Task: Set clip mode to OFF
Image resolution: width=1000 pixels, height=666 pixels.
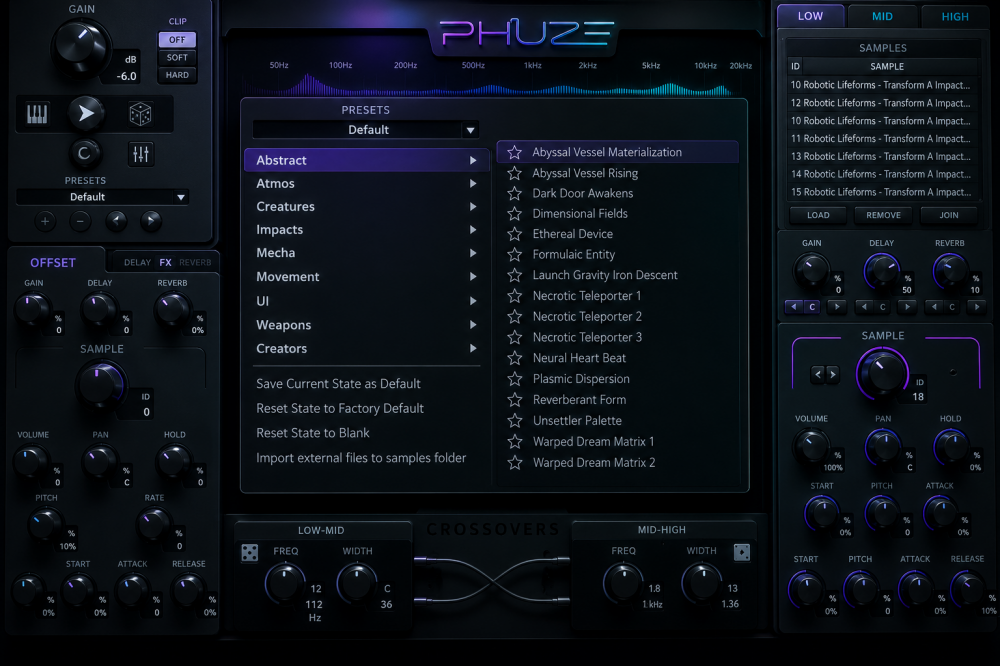Action: point(177,40)
